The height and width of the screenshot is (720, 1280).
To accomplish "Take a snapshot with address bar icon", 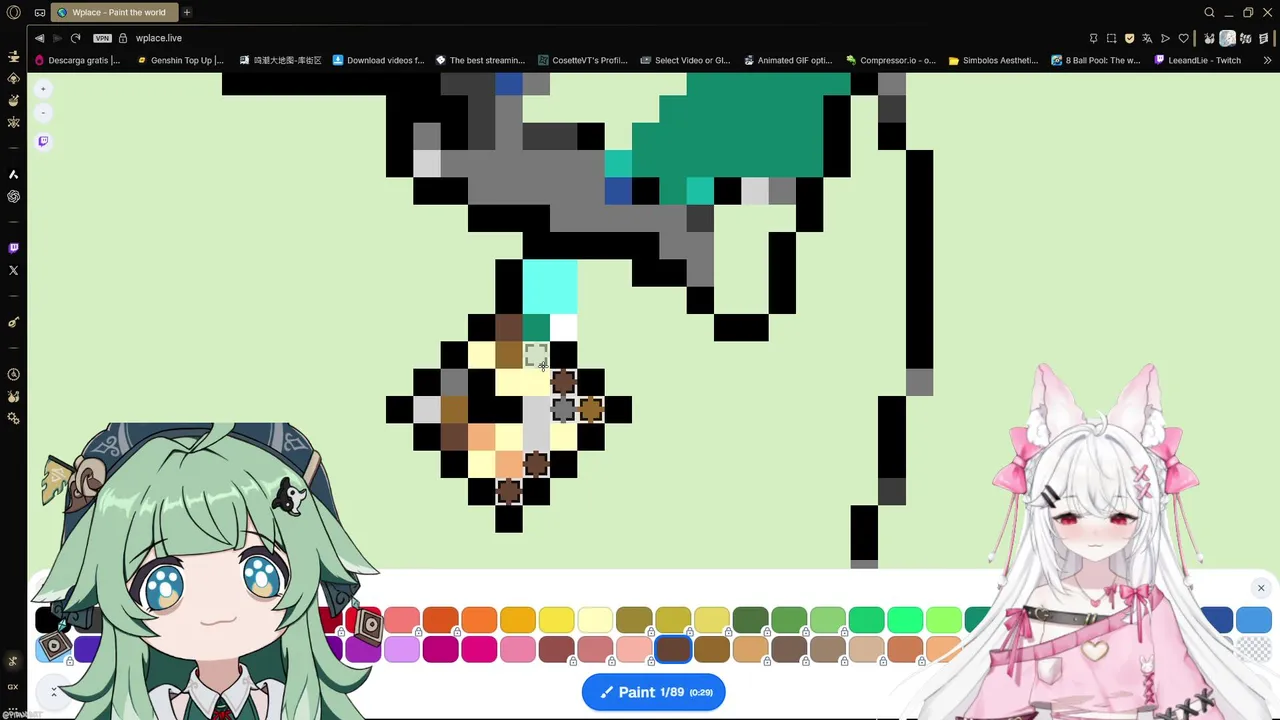I will (x=1111, y=38).
